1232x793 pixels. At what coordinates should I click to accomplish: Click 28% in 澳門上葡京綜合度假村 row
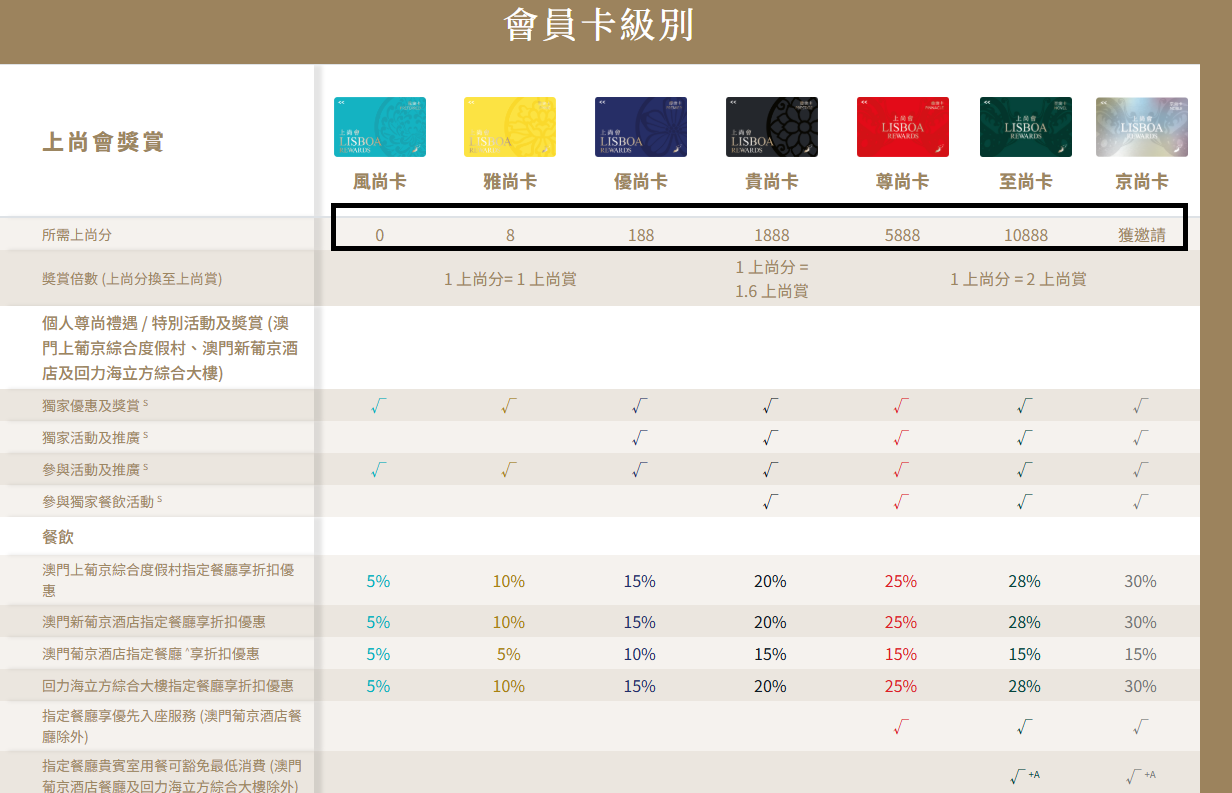pos(1024,581)
